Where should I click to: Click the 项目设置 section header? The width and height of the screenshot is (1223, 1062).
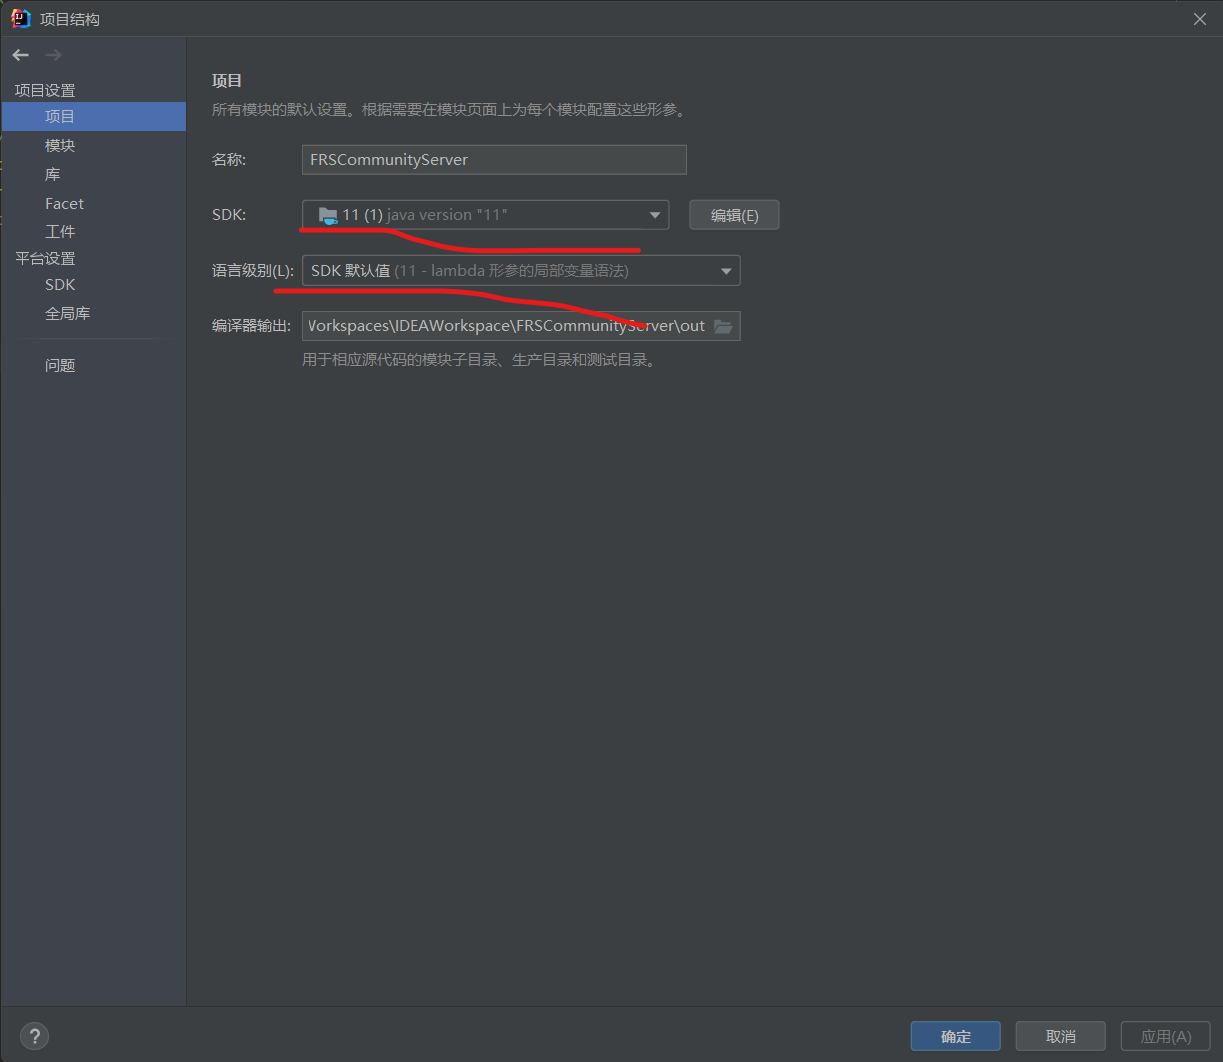click(45, 90)
